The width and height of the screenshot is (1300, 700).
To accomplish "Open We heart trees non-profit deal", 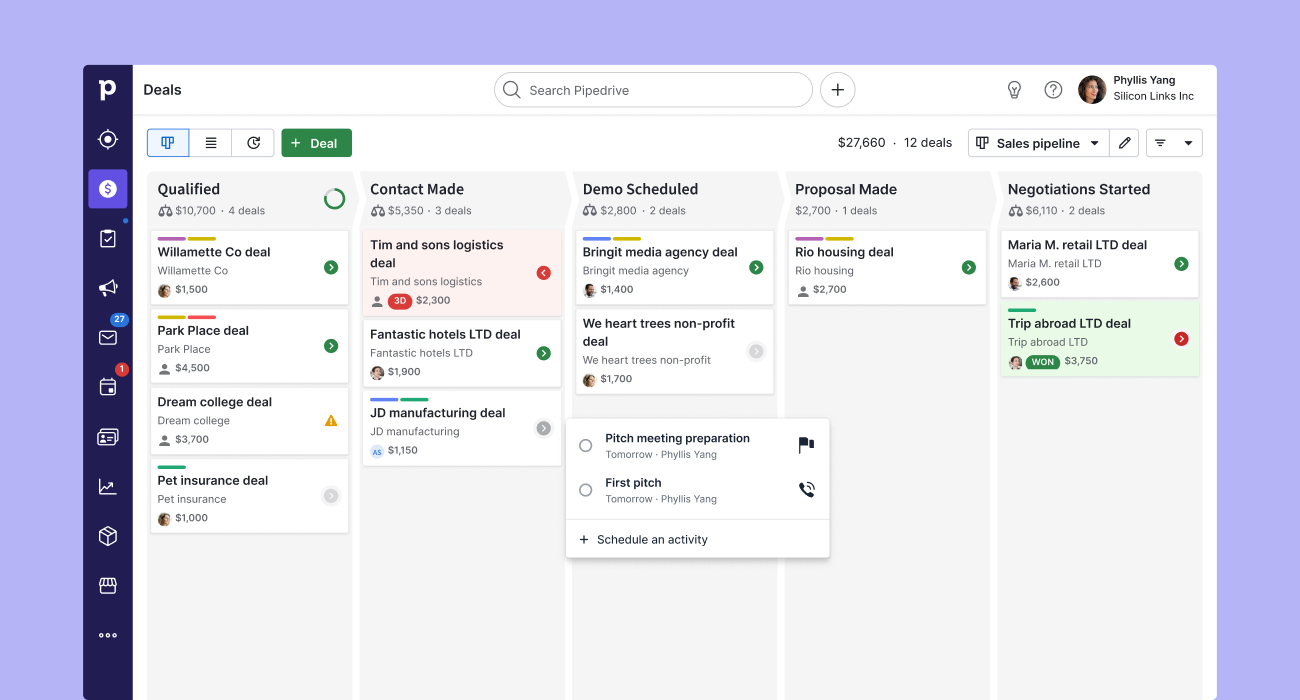I will click(x=675, y=351).
